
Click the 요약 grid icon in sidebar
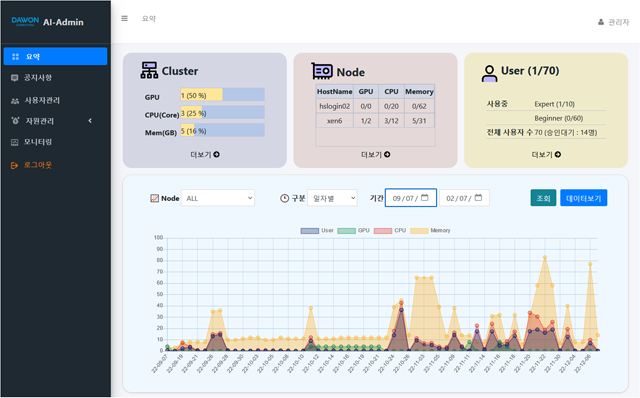tap(16, 57)
